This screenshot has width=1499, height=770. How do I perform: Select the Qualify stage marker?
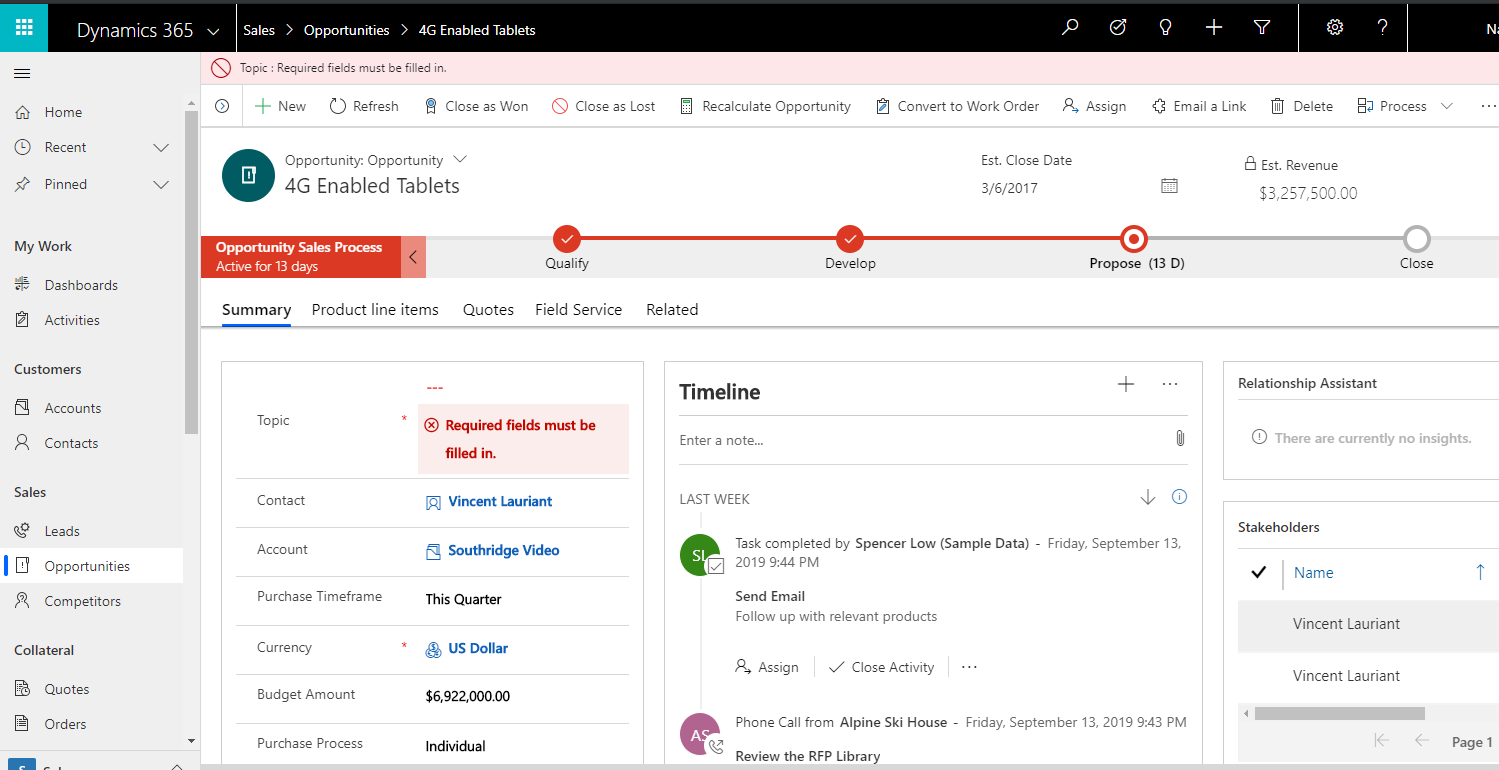click(x=567, y=239)
